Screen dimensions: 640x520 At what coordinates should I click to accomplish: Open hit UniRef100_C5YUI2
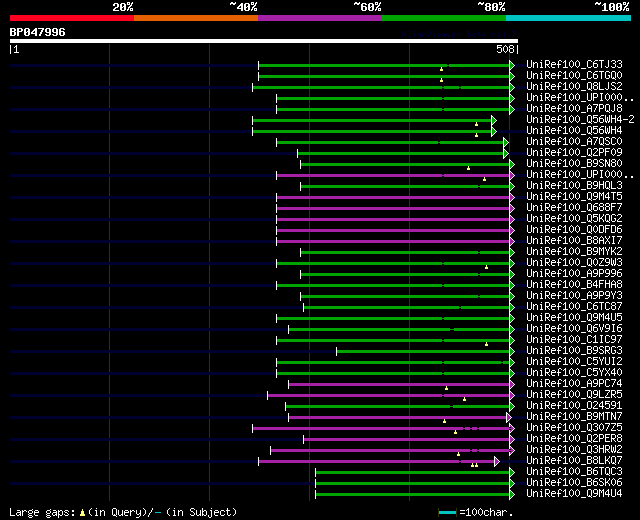[x=574, y=362]
